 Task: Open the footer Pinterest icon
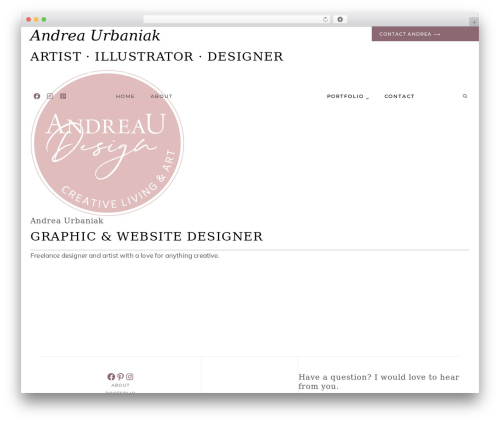pos(120,377)
